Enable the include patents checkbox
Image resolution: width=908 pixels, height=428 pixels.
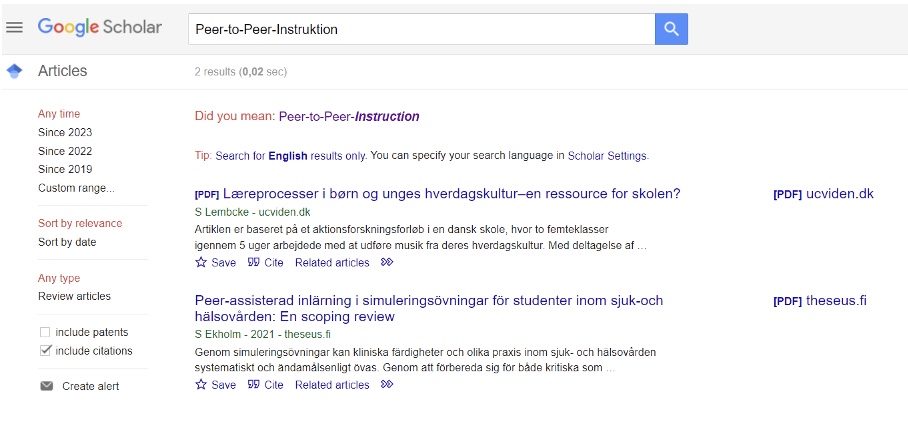click(45, 332)
